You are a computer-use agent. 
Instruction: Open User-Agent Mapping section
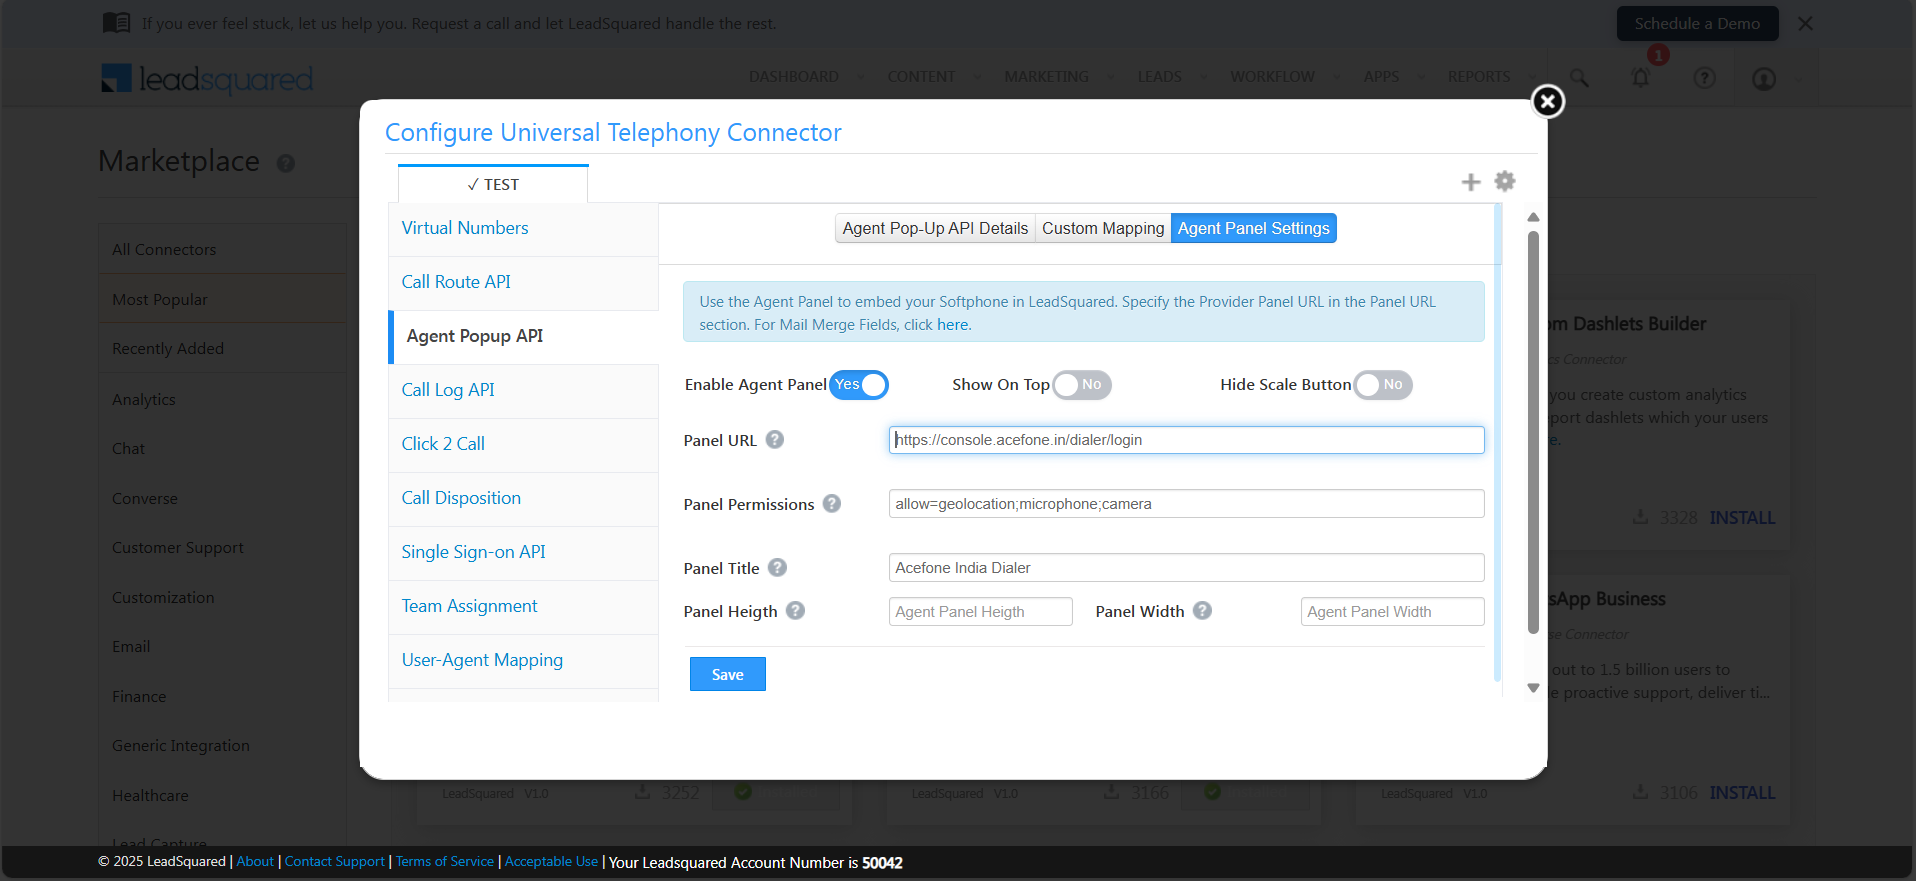click(523, 660)
